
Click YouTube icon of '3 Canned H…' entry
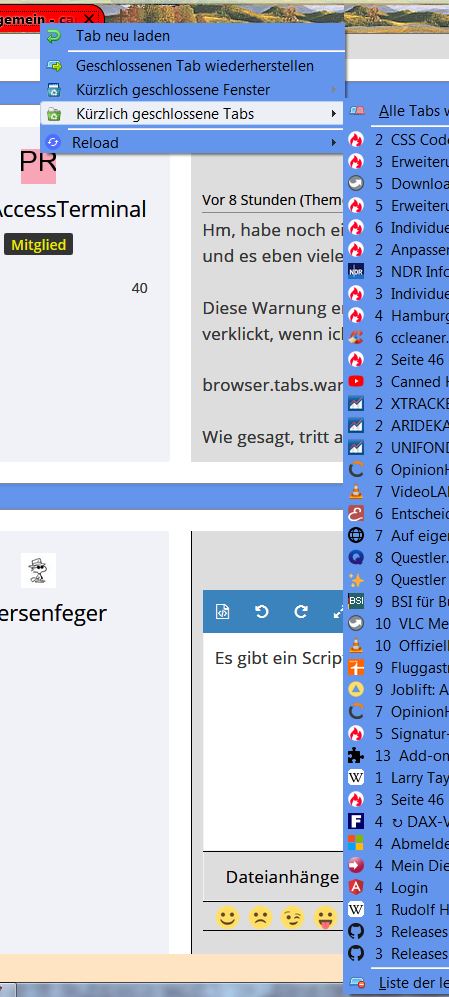click(x=356, y=382)
